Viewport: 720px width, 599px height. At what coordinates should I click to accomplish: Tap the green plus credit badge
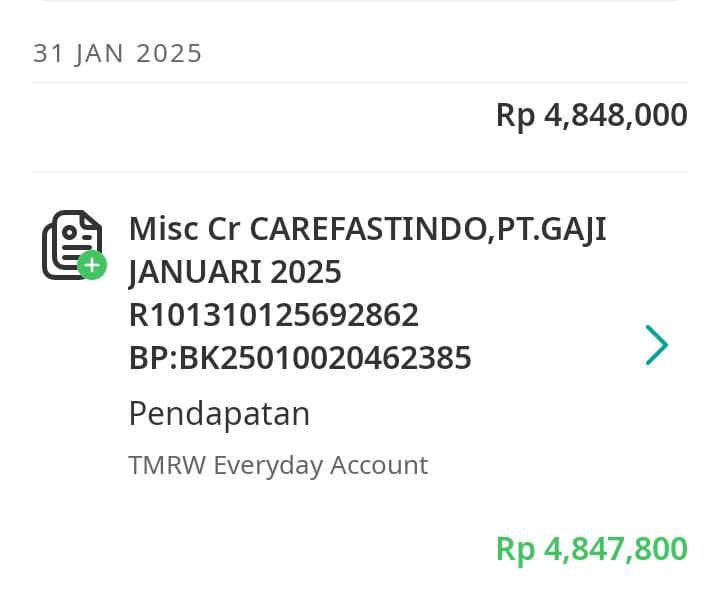coord(92,265)
